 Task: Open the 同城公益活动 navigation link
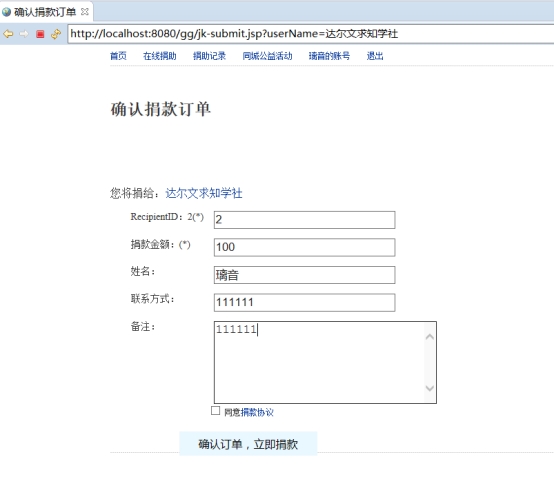(267, 56)
